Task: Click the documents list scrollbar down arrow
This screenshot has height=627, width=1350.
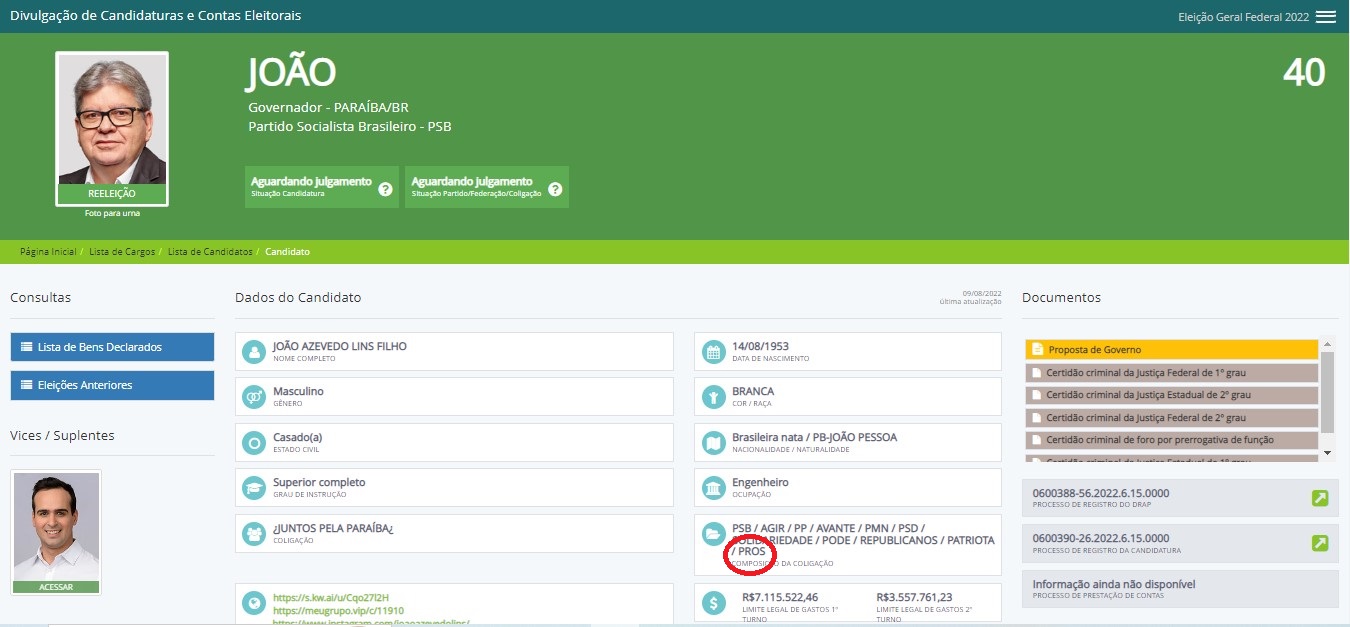Action: pyautogui.click(x=1327, y=453)
